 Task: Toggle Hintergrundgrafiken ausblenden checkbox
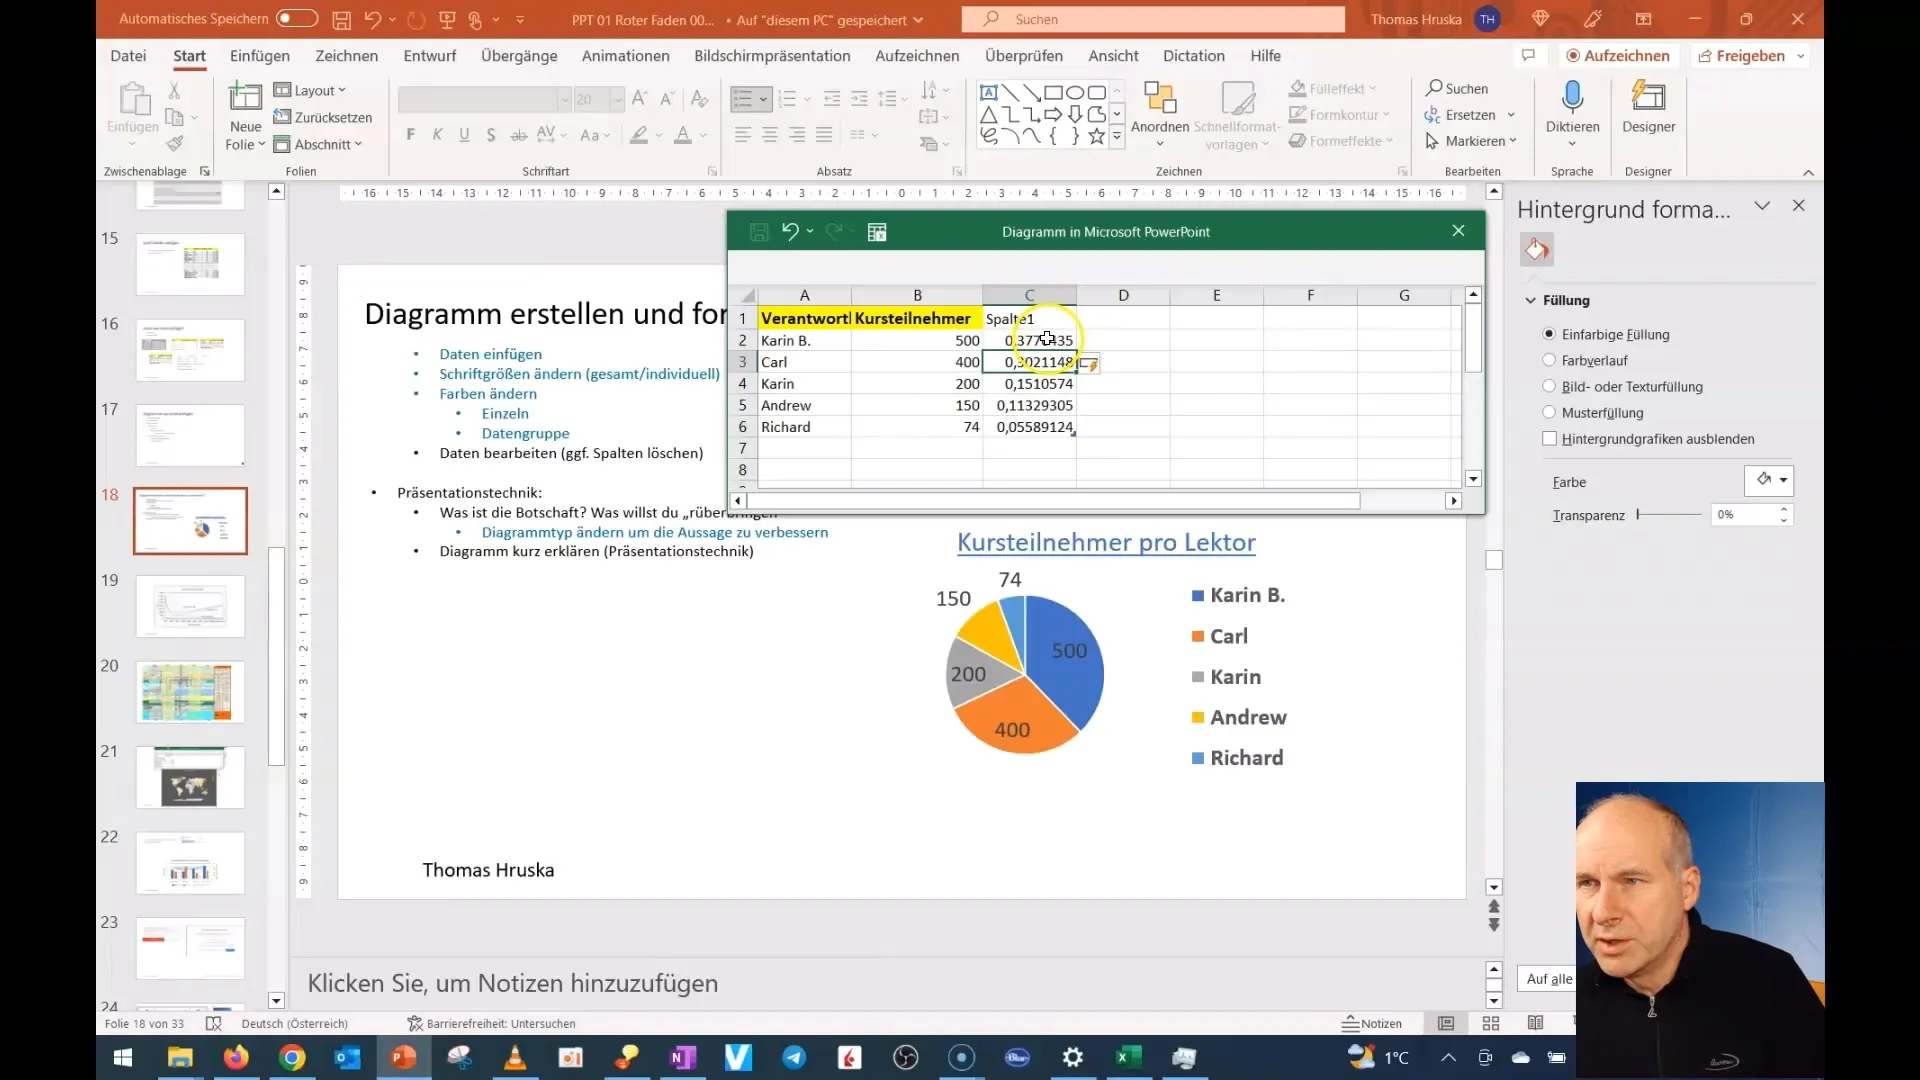tap(1551, 438)
